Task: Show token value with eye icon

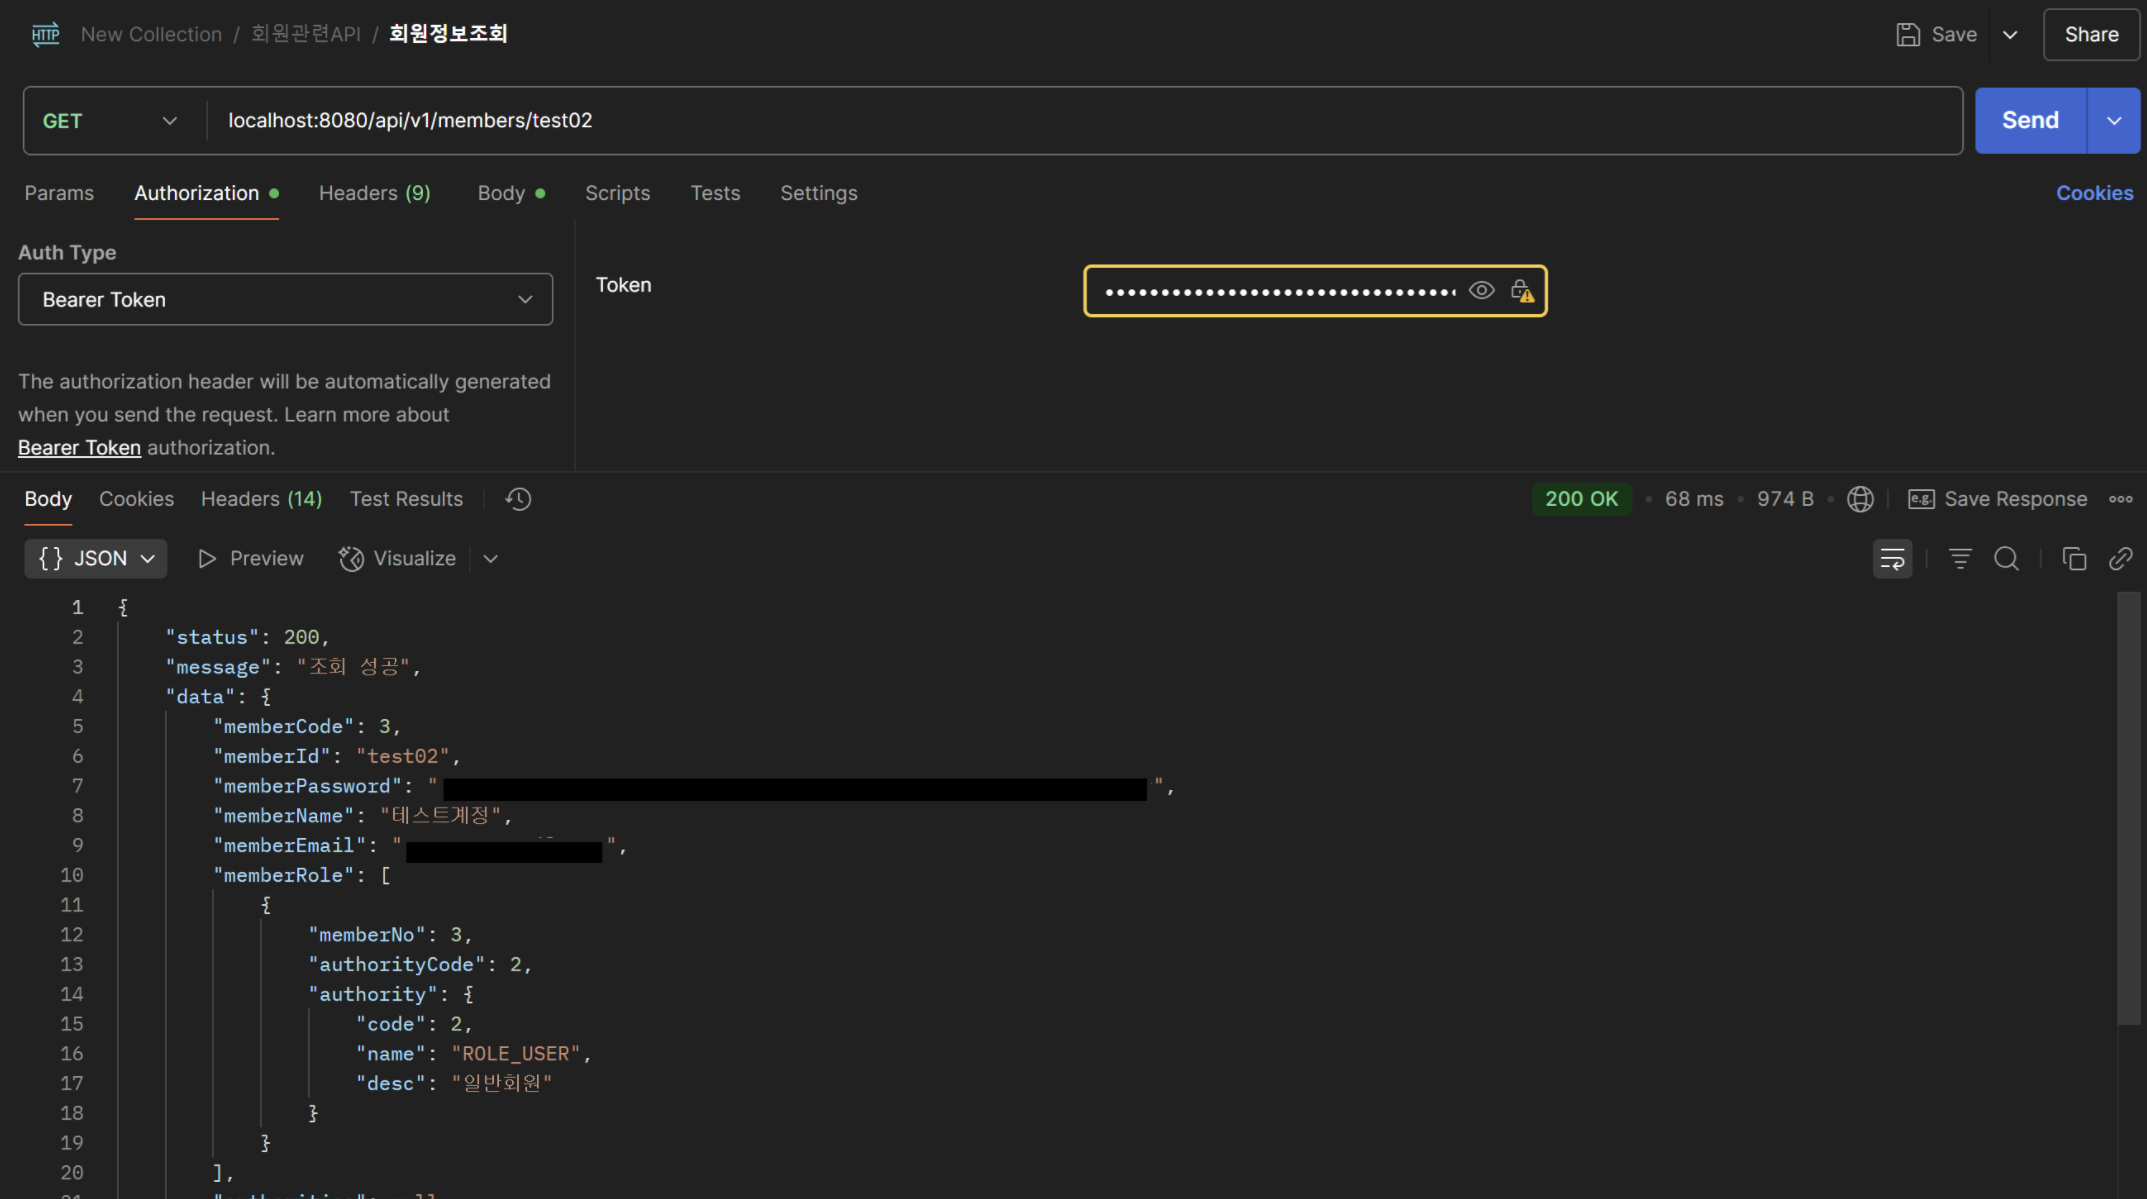Action: [x=1481, y=291]
